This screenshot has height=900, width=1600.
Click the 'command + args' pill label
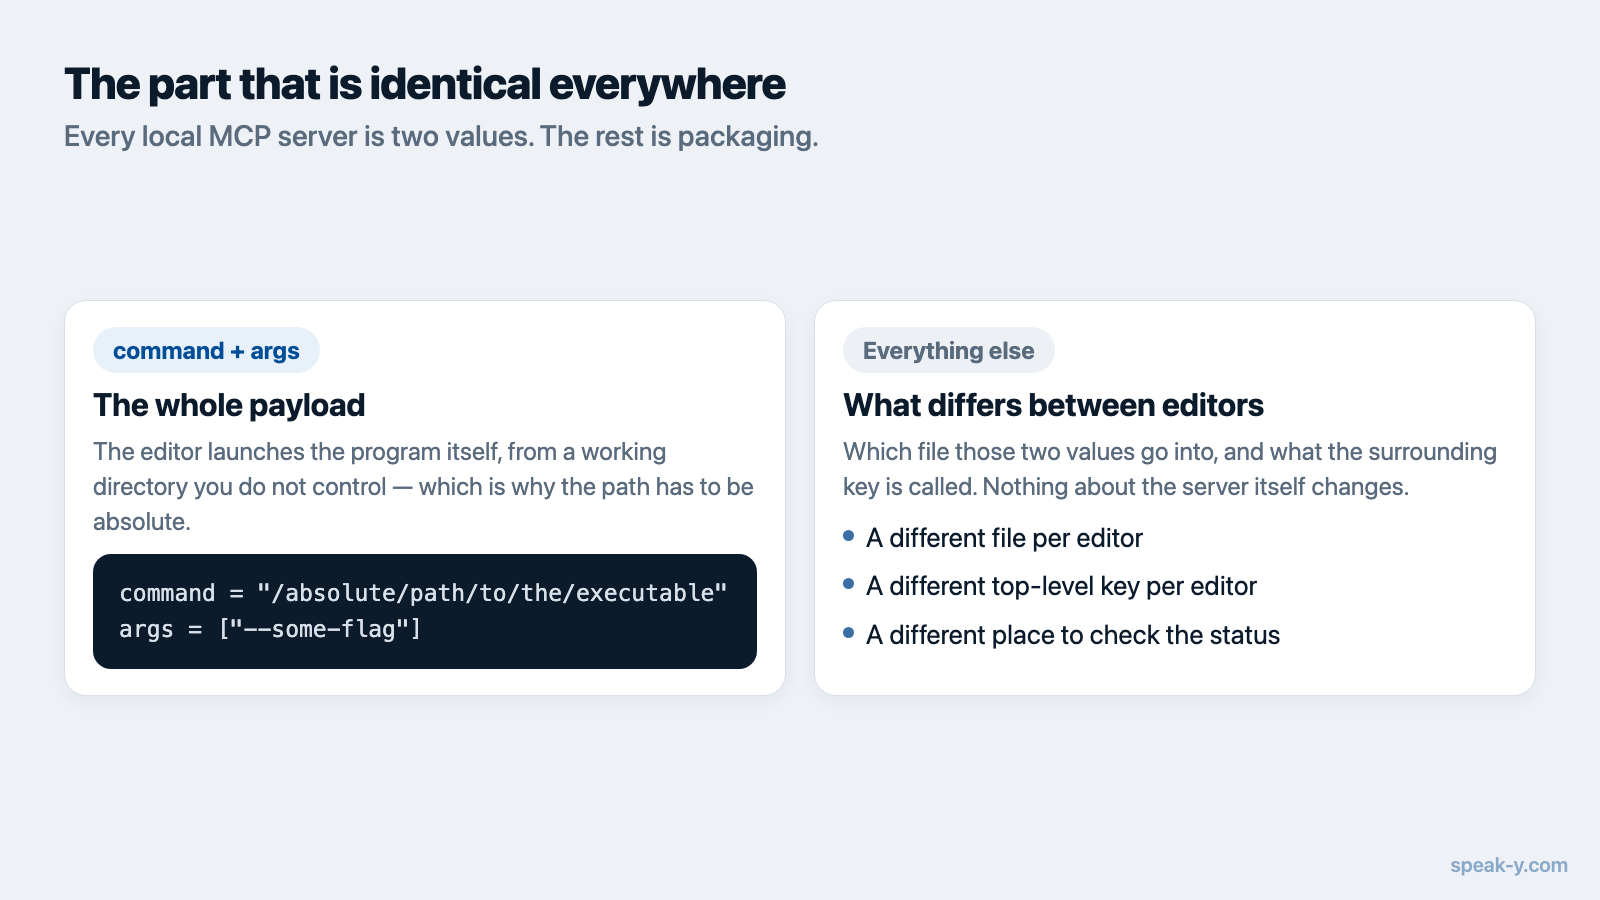(206, 351)
